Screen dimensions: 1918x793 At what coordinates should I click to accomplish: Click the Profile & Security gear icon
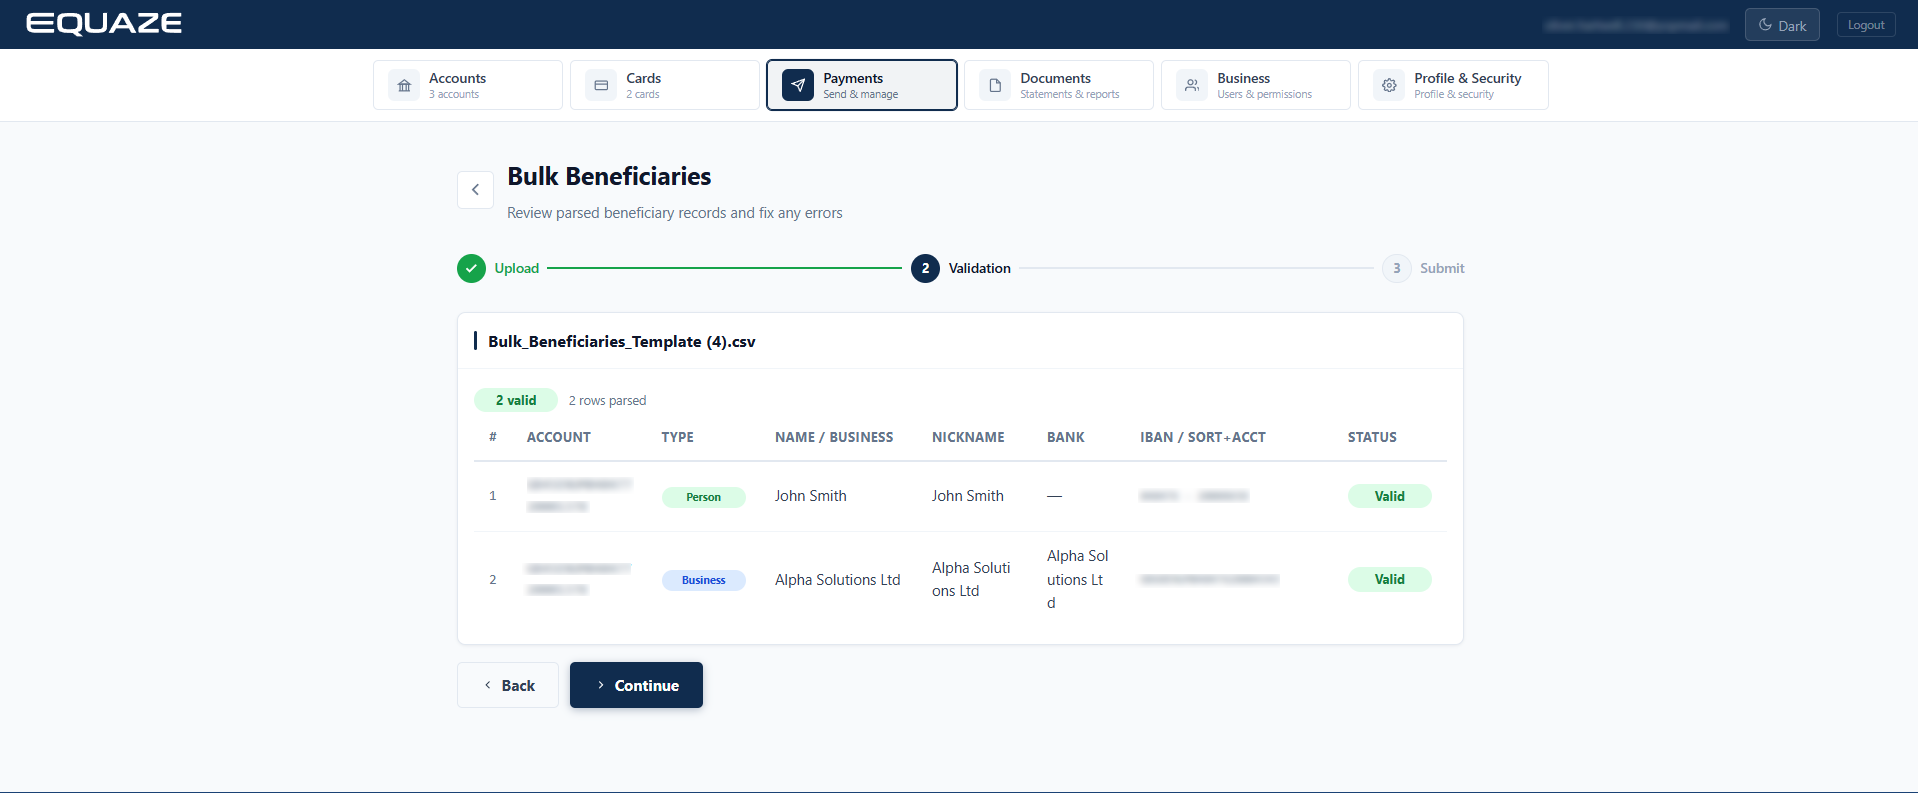coord(1389,85)
